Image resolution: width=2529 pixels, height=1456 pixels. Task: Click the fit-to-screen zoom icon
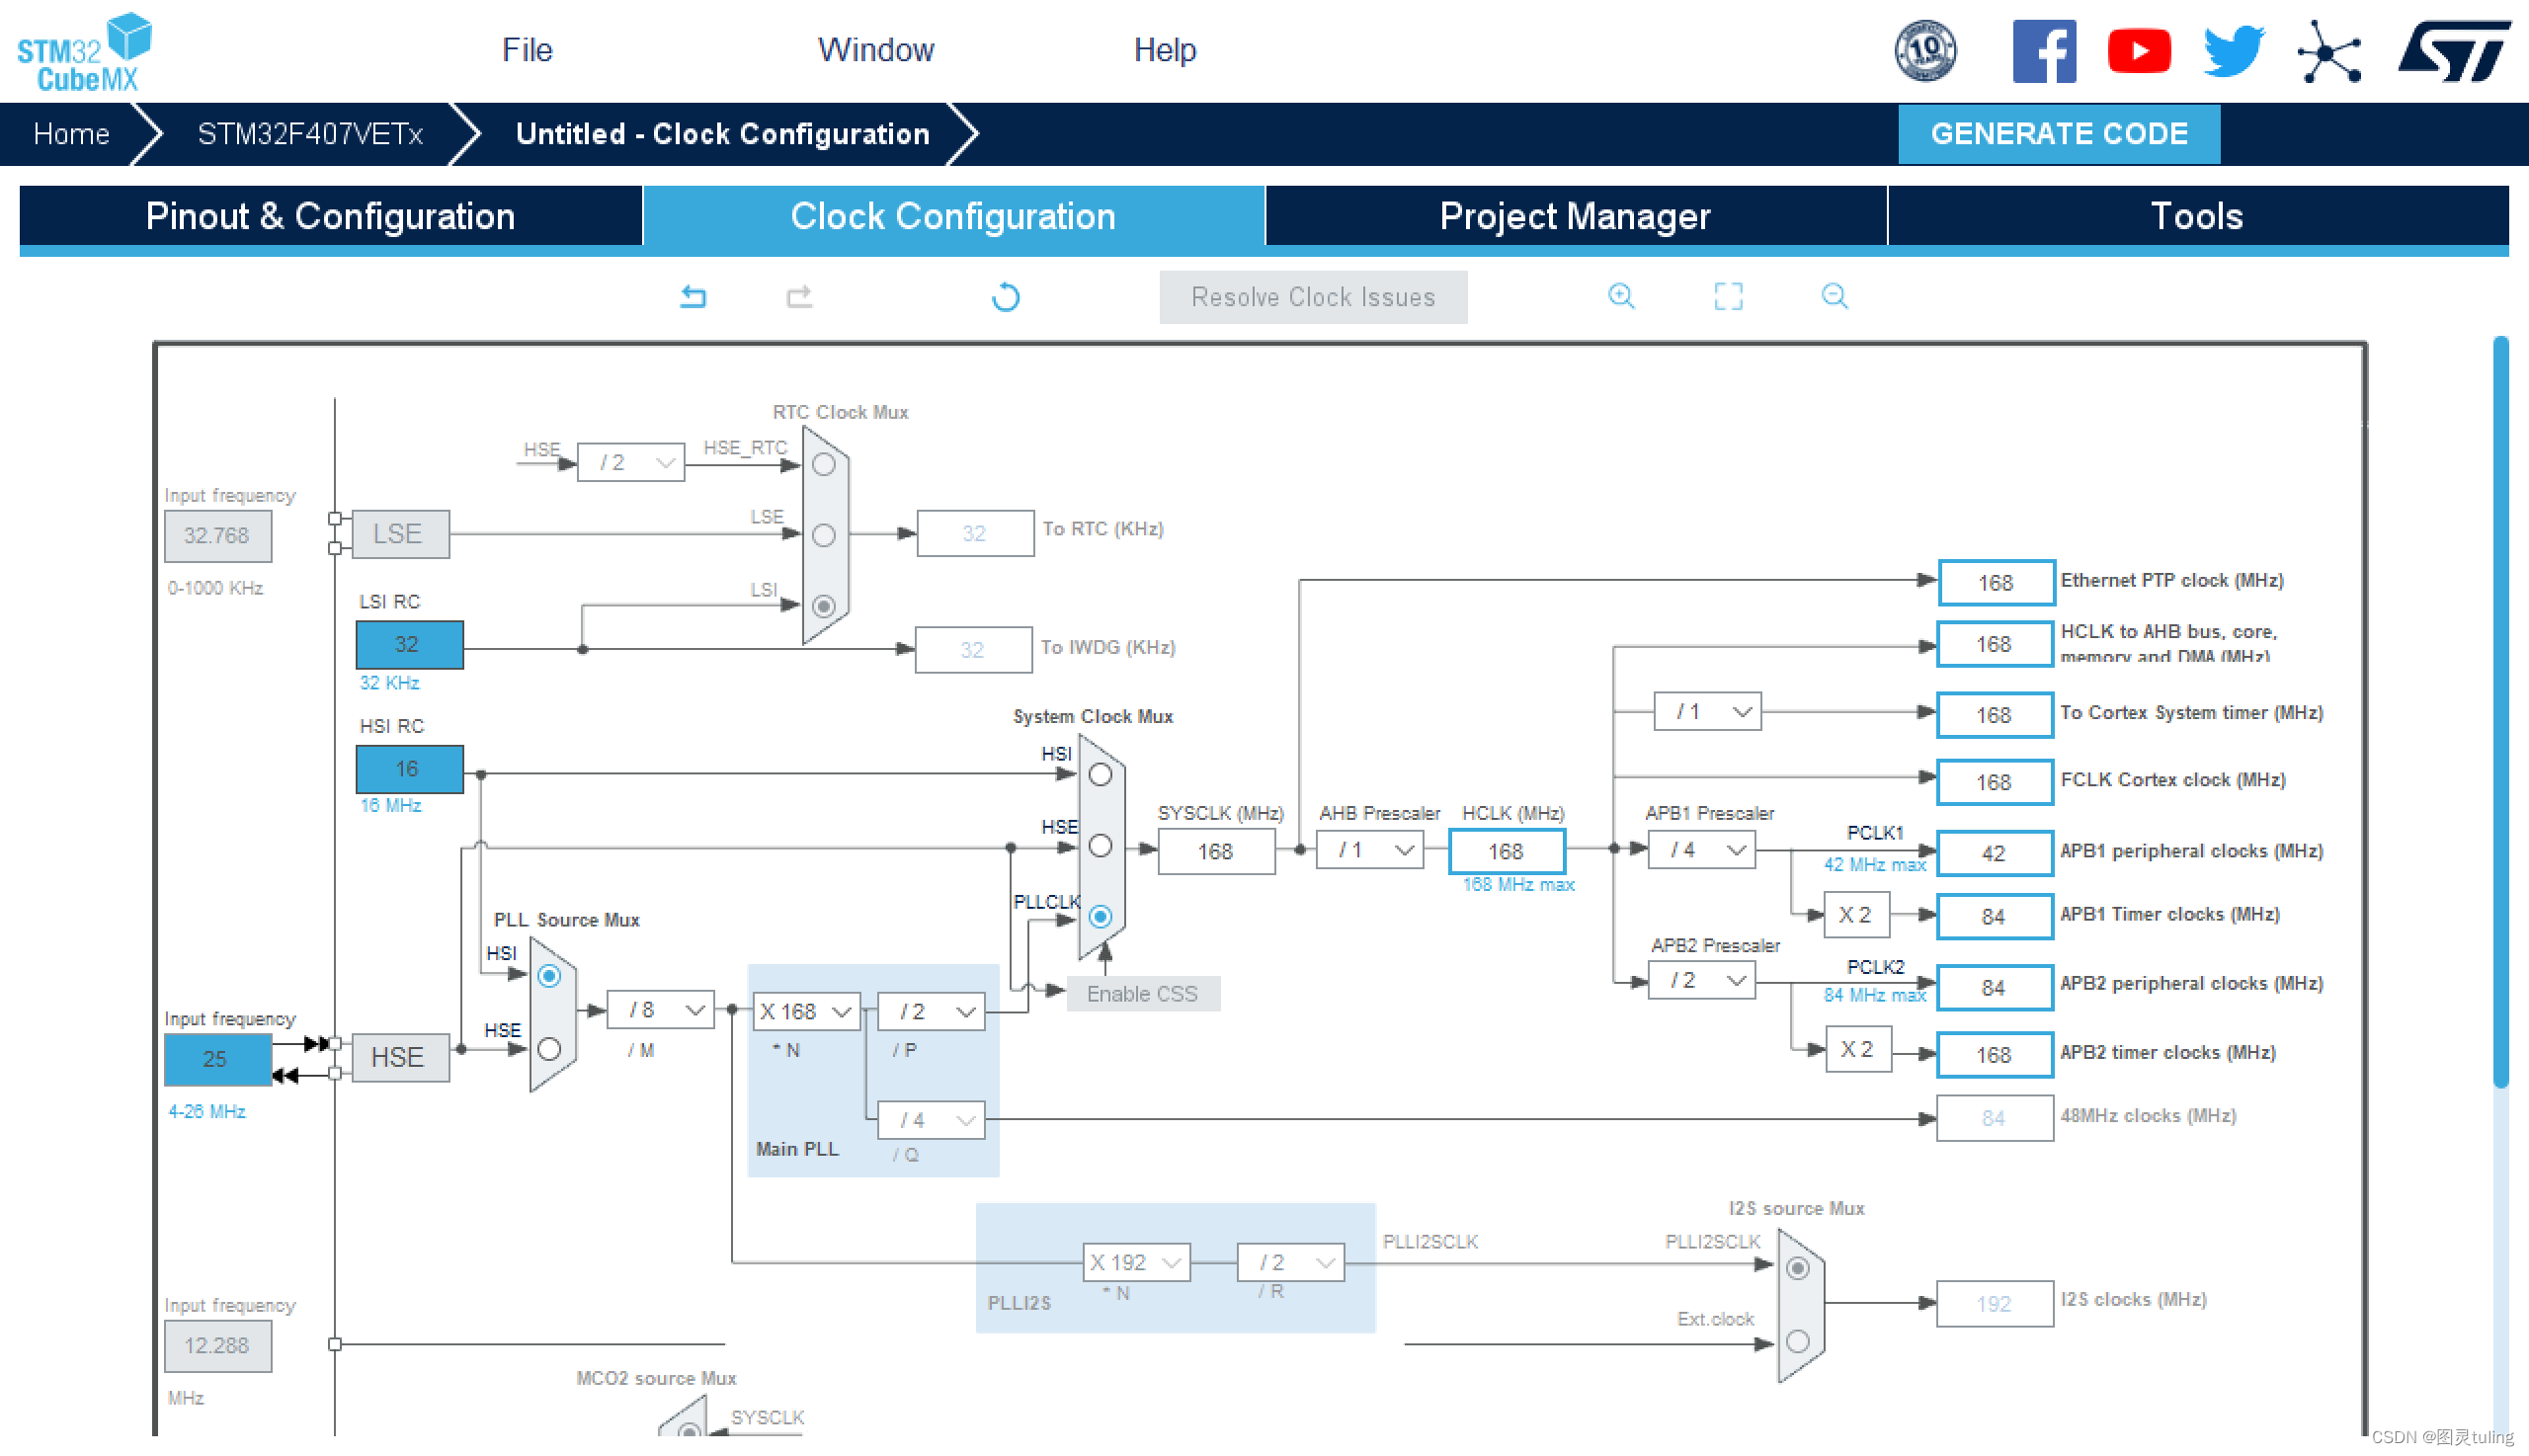click(1728, 296)
